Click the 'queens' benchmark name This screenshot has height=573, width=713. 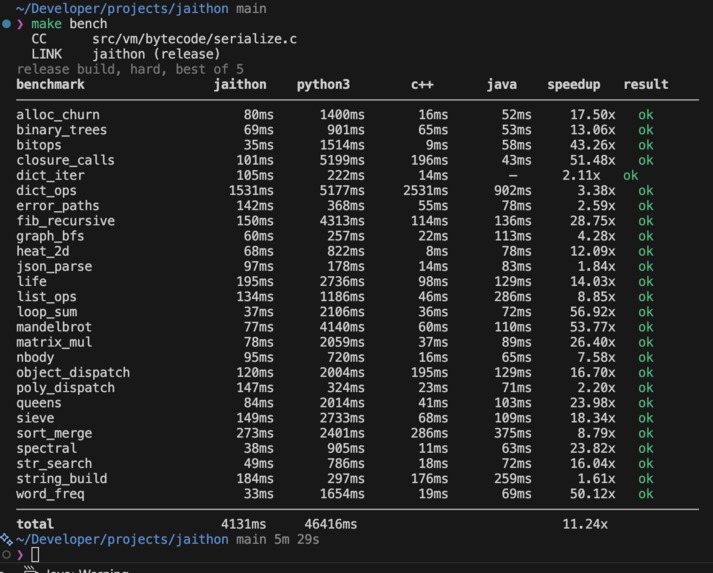tap(39, 403)
